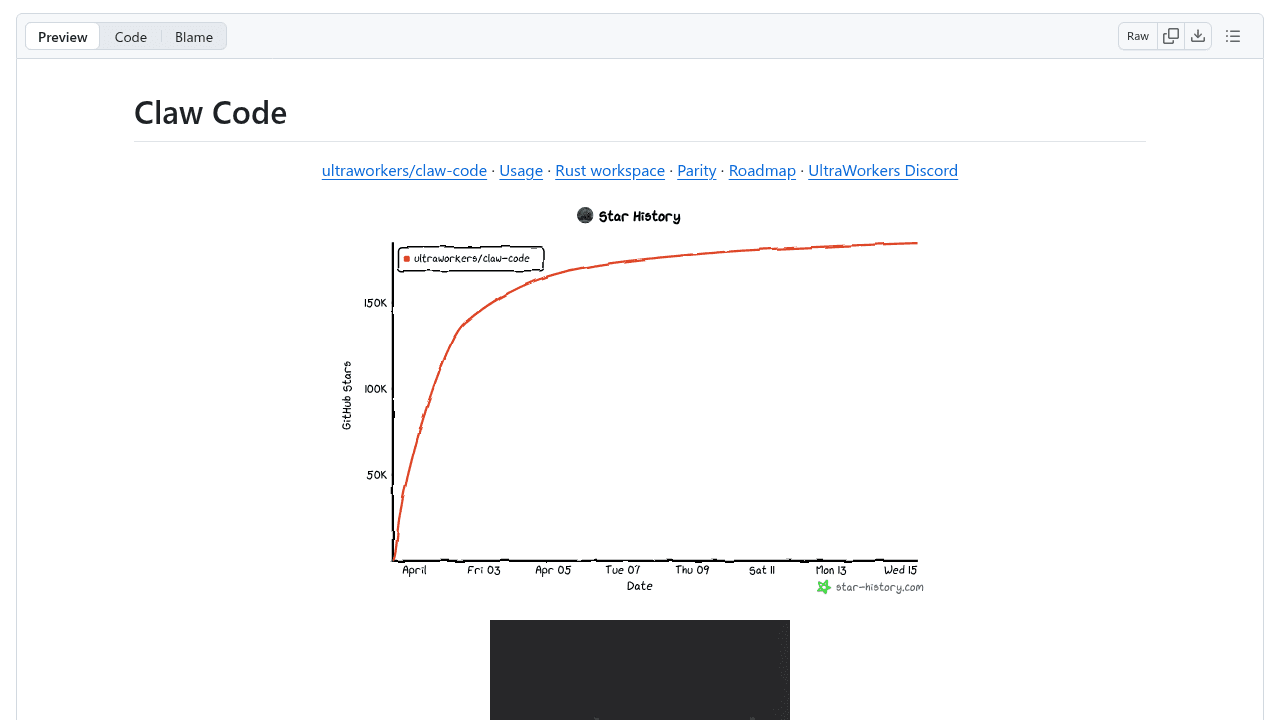This screenshot has height=720, width=1280.
Task: Click the dark image below the chart
Action: (x=640, y=670)
